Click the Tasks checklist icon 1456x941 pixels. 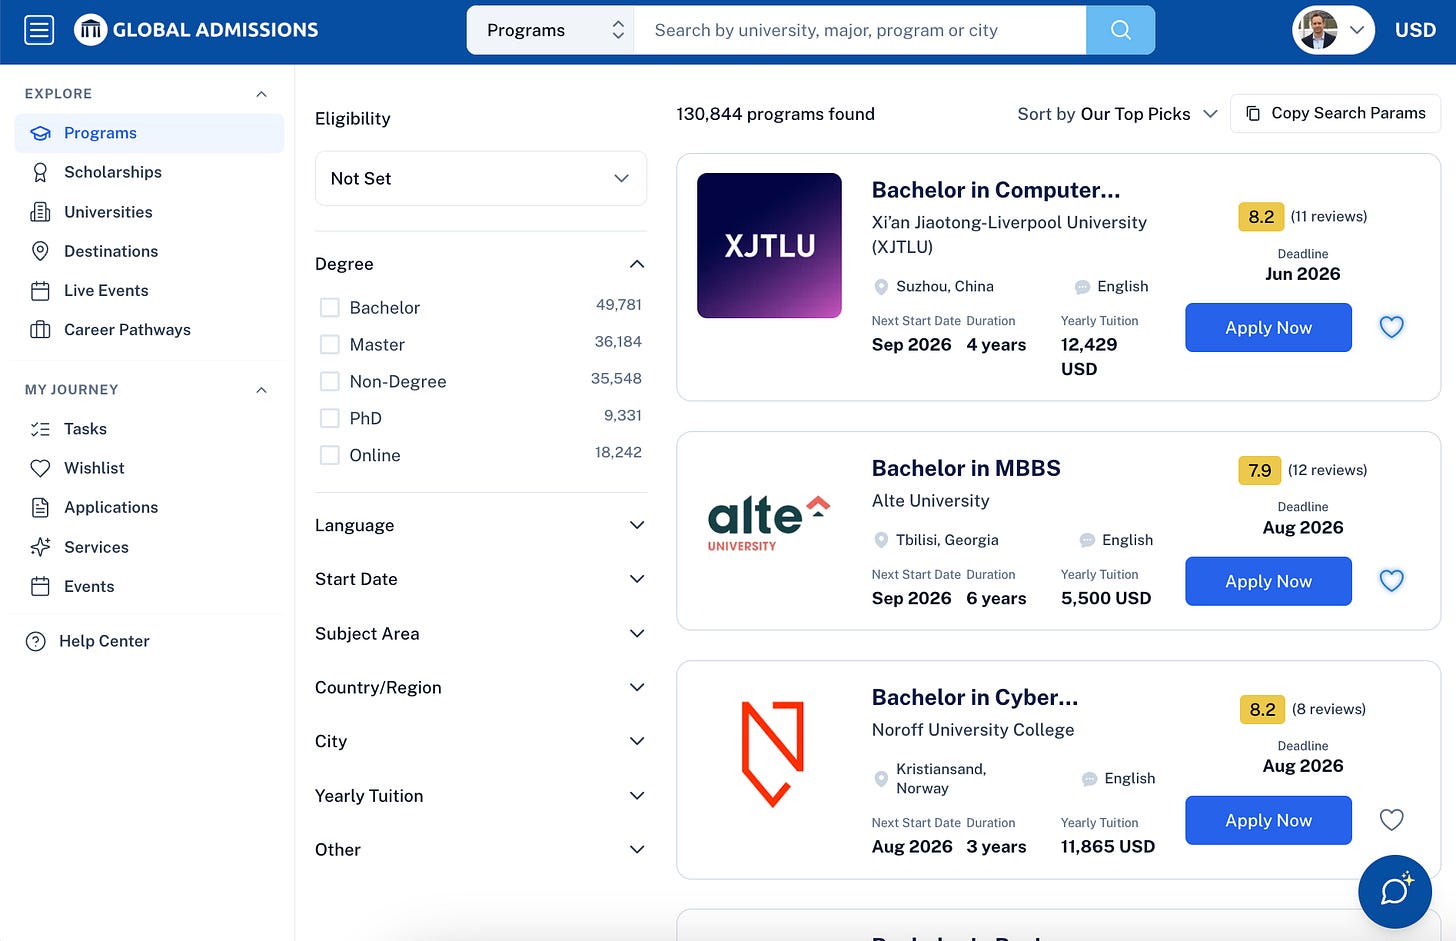(x=40, y=429)
